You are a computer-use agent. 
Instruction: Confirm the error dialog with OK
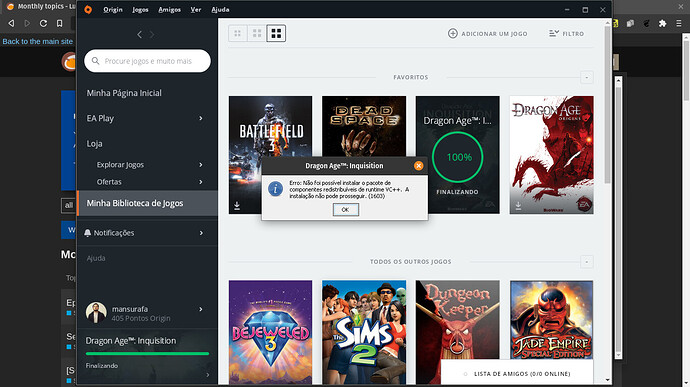pyautogui.click(x=345, y=210)
